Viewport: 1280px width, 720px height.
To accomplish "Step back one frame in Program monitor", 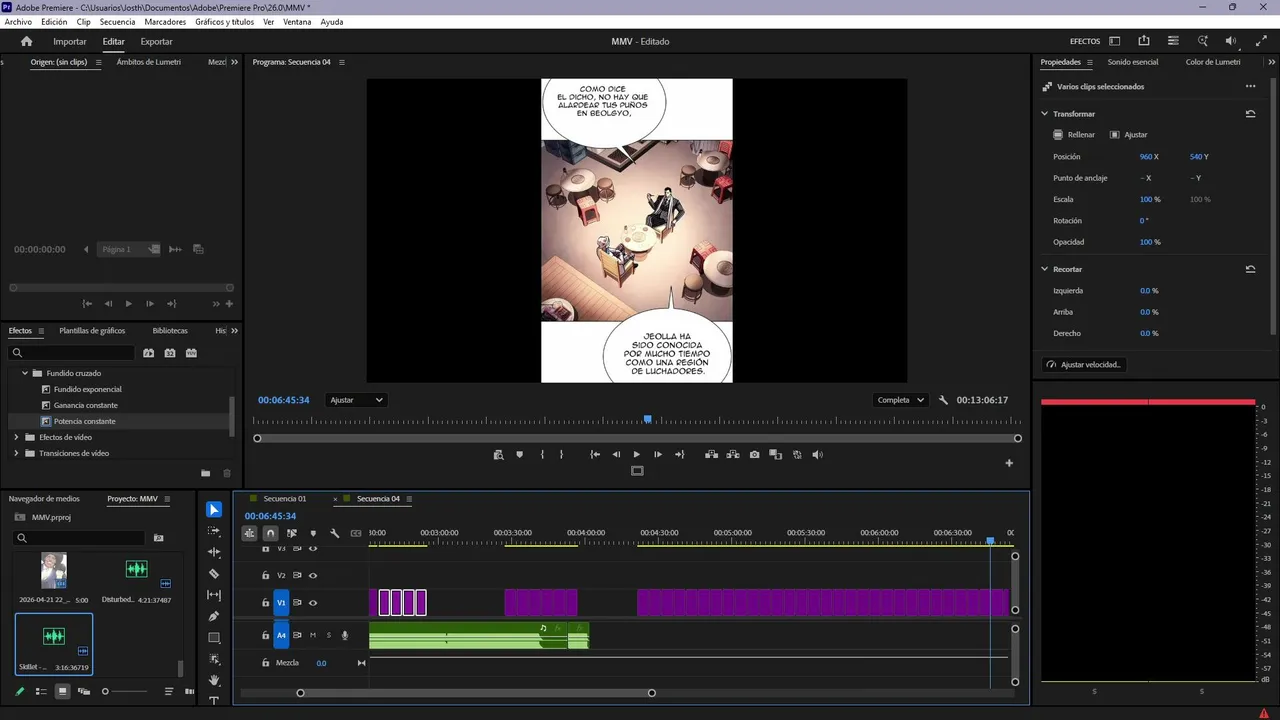I will (616, 454).
